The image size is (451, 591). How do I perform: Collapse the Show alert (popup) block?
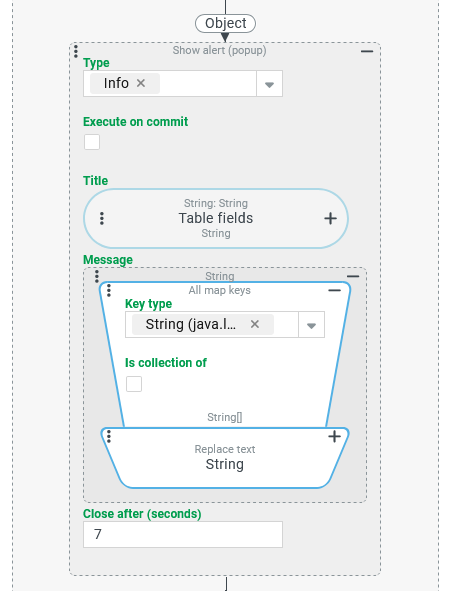tap(367, 51)
